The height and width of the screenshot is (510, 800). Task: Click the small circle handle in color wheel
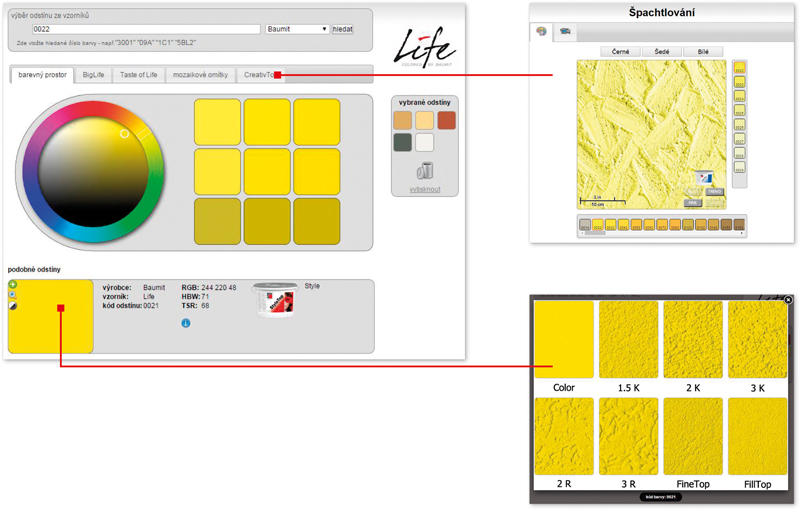coord(124,134)
